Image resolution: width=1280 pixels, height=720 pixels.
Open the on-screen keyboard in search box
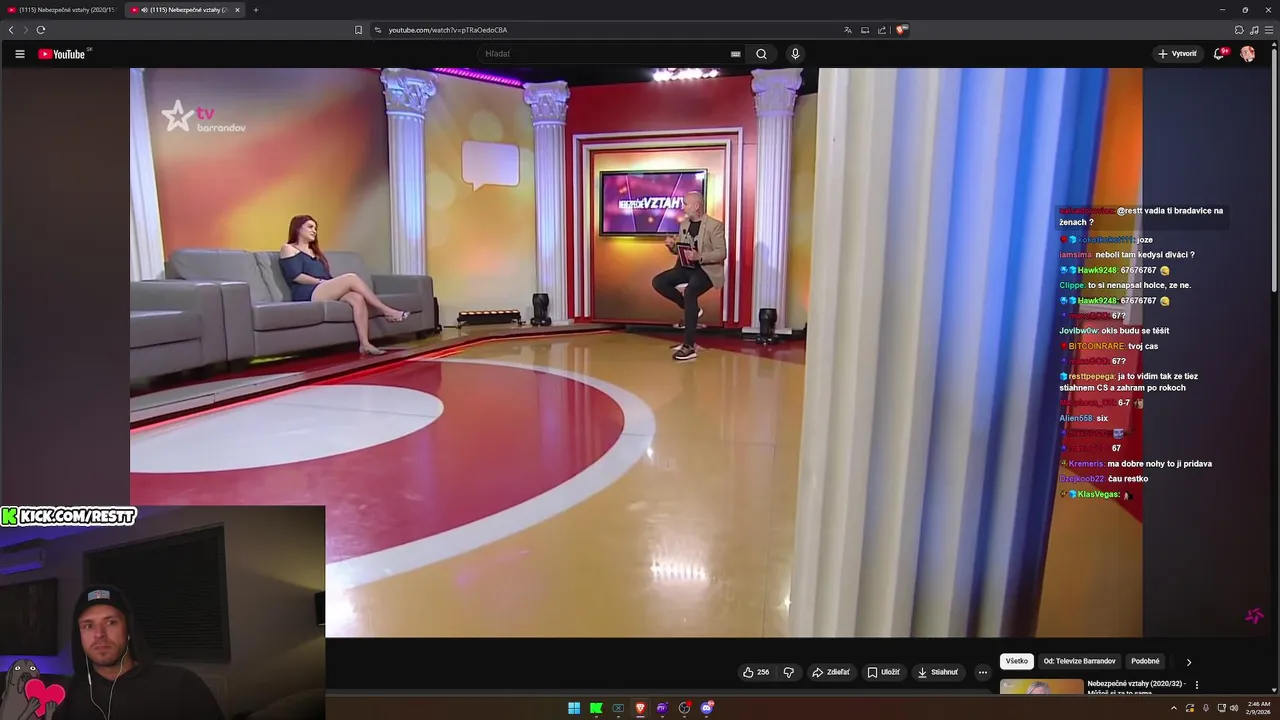(x=736, y=54)
